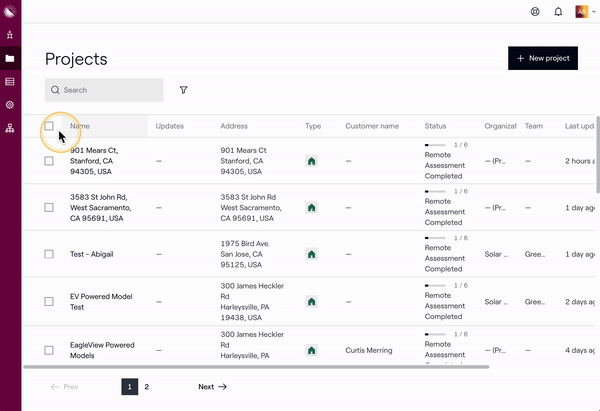600x411 pixels.
Task: Open the filter funnel icon
Action: [x=184, y=90]
